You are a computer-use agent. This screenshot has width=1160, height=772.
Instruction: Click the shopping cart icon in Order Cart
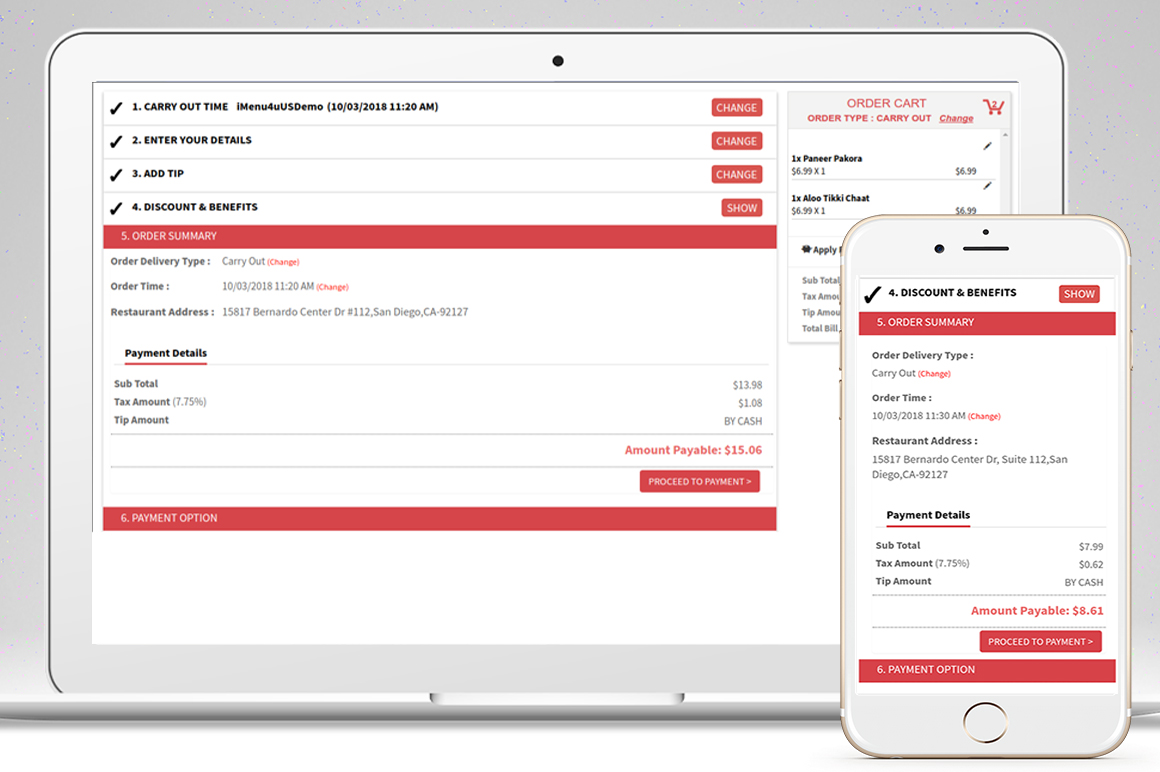993,107
